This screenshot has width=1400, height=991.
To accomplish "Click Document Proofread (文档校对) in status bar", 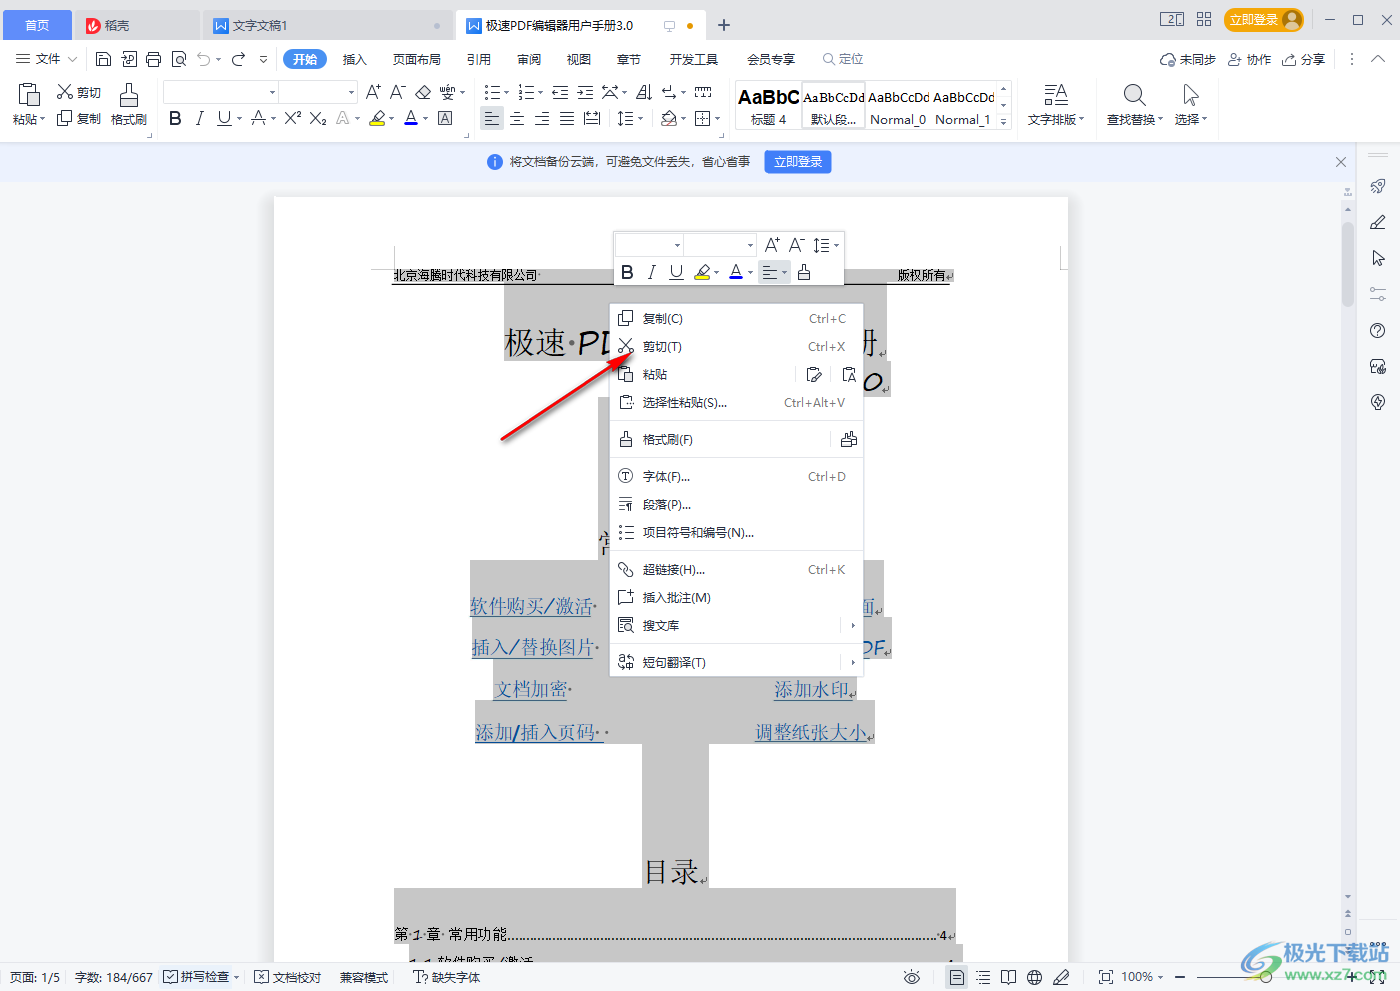I will click(x=288, y=977).
